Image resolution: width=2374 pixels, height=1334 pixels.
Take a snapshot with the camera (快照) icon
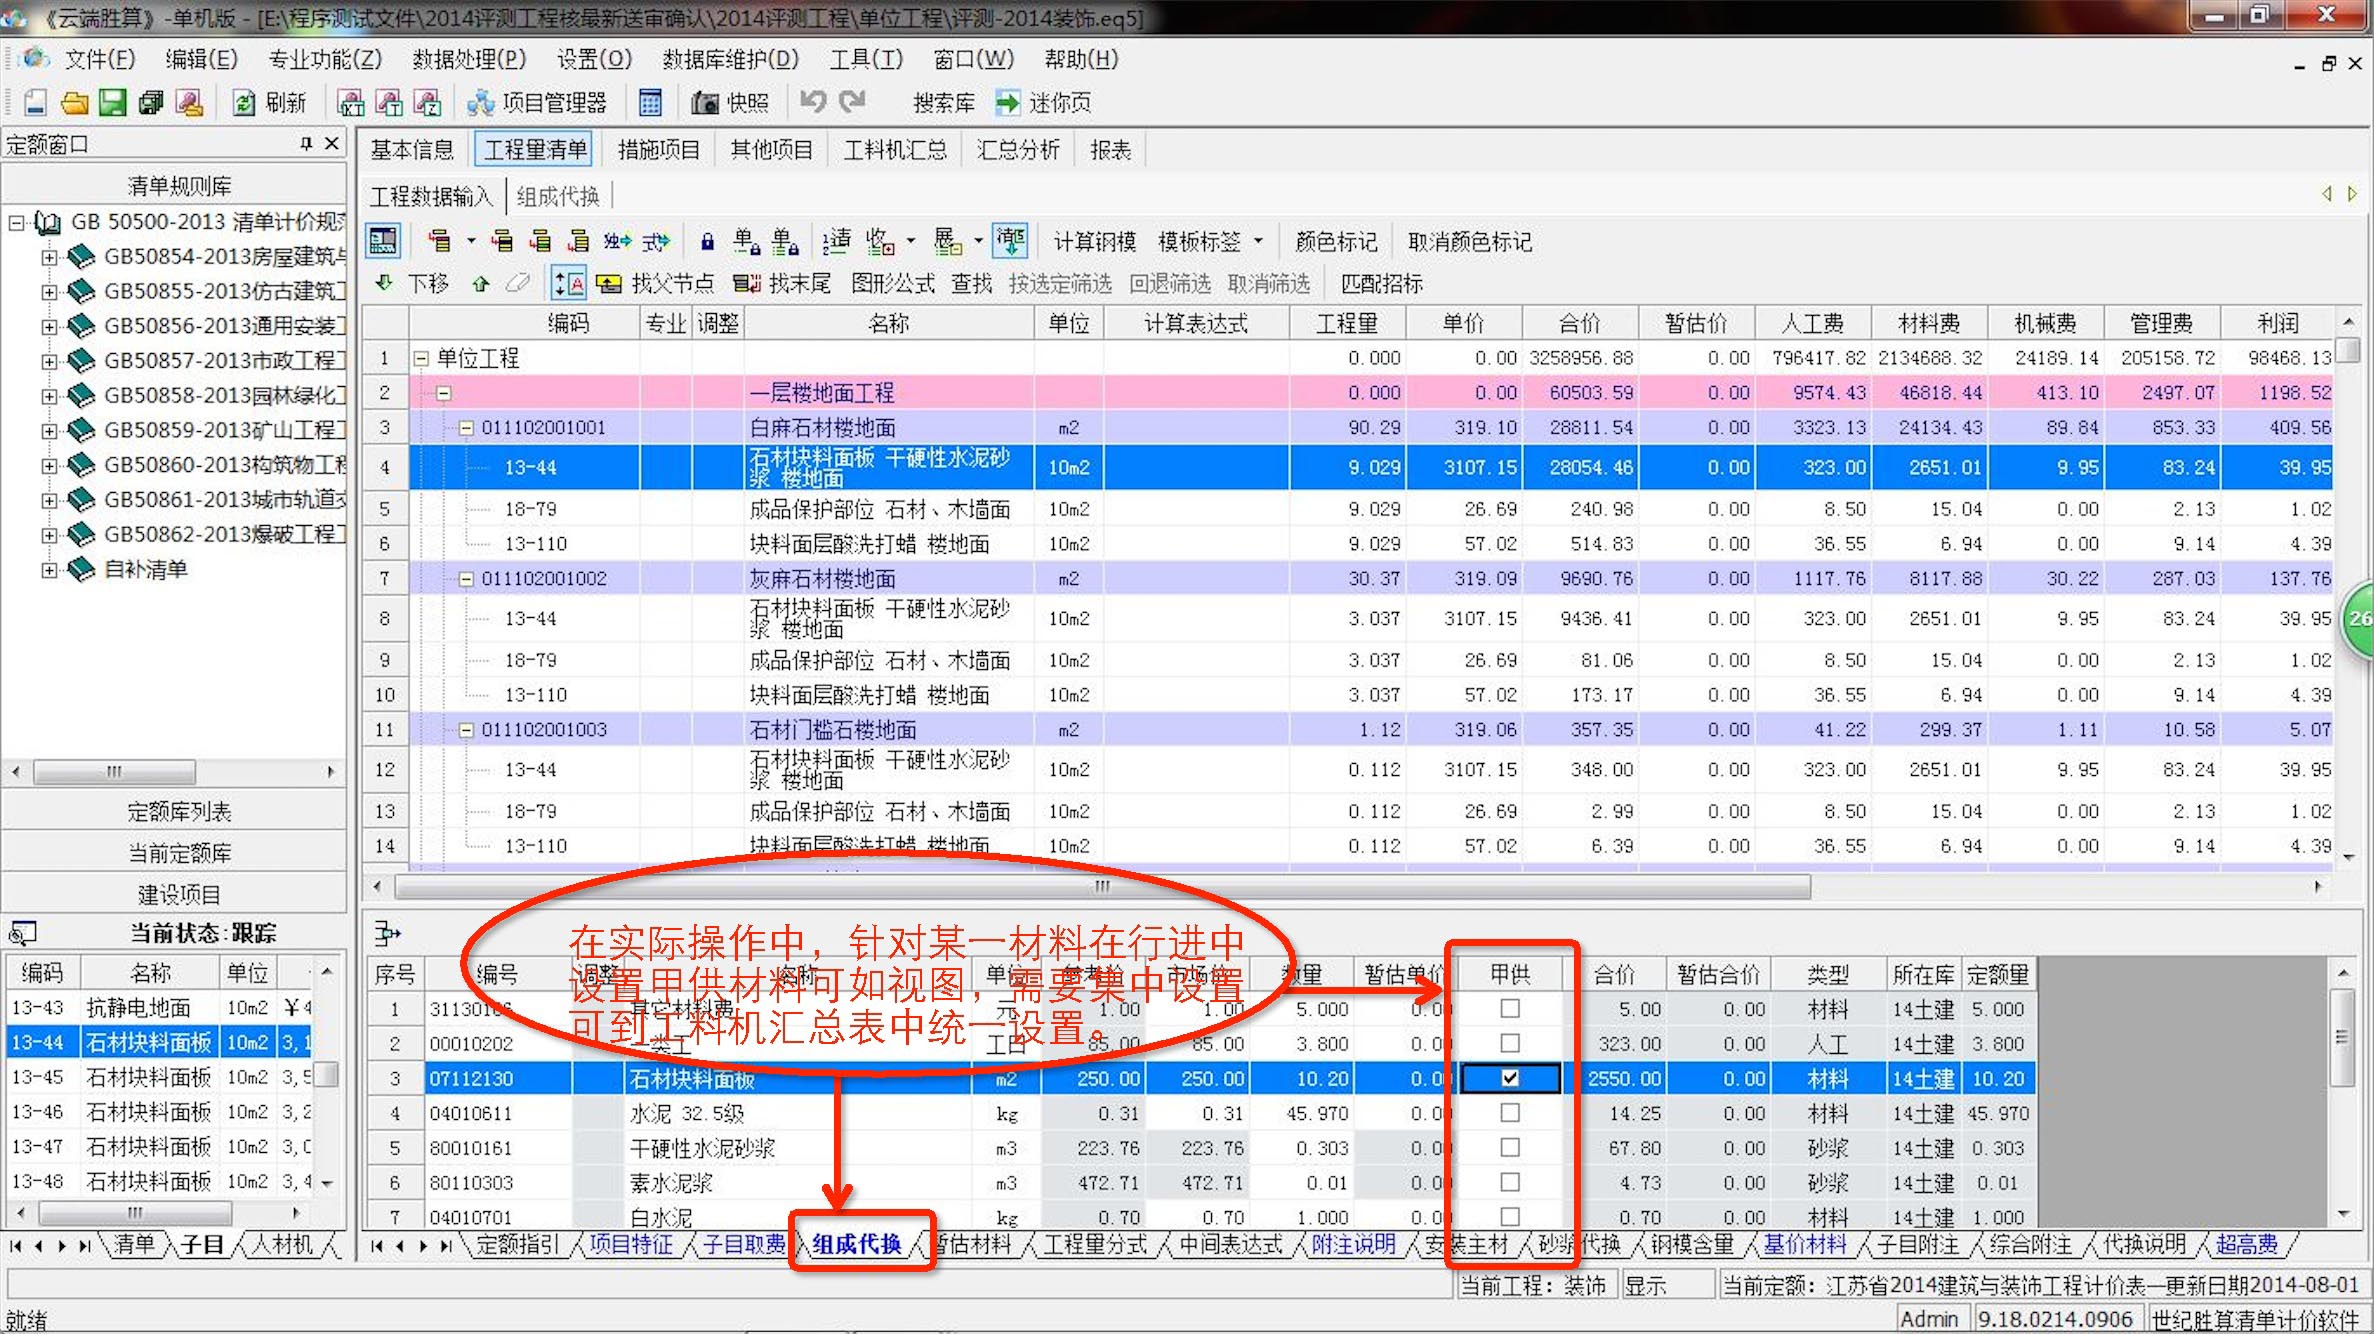coord(705,102)
